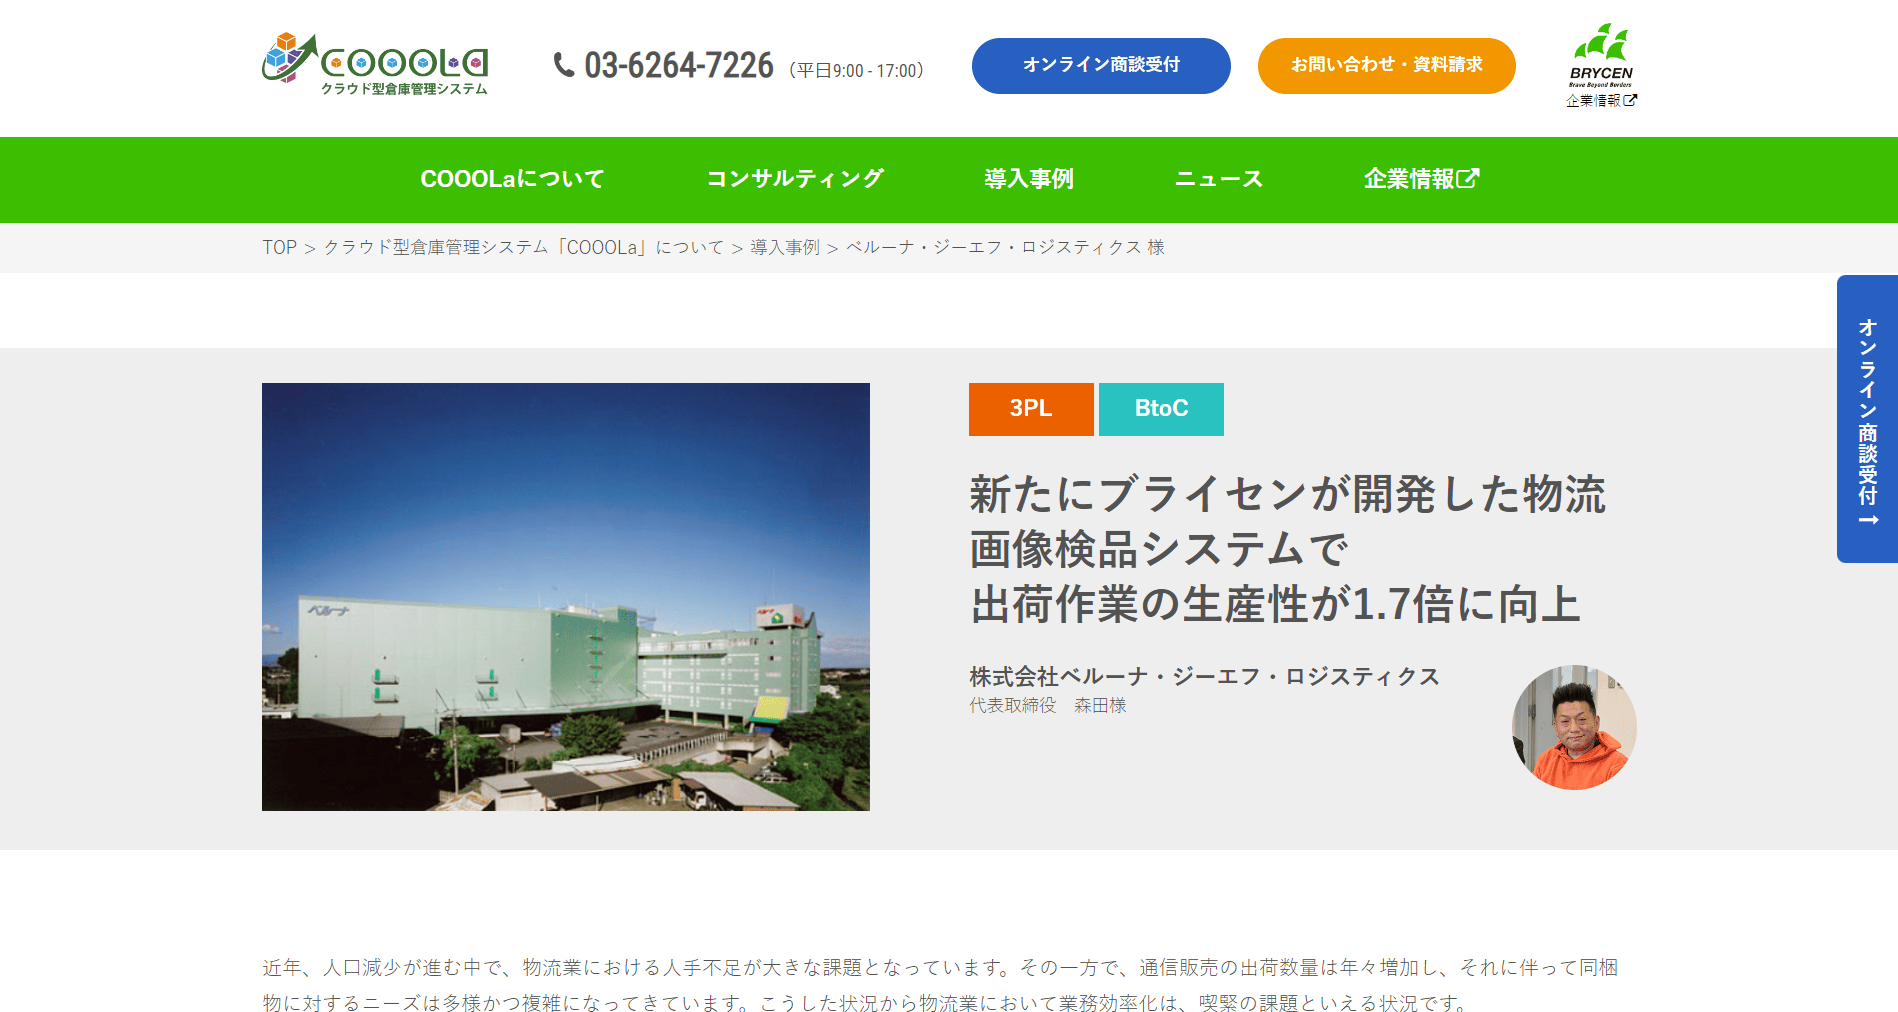
Task: Click the クラウド型倉庫管理システム「COOOLa」について breadcrumb
Action: click(x=524, y=247)
